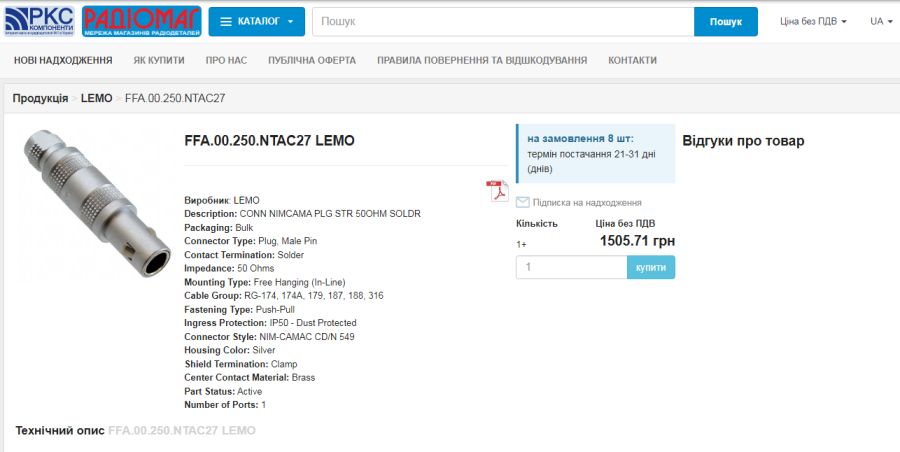
Task: Click the quantity input field
Action: [571, 267]
